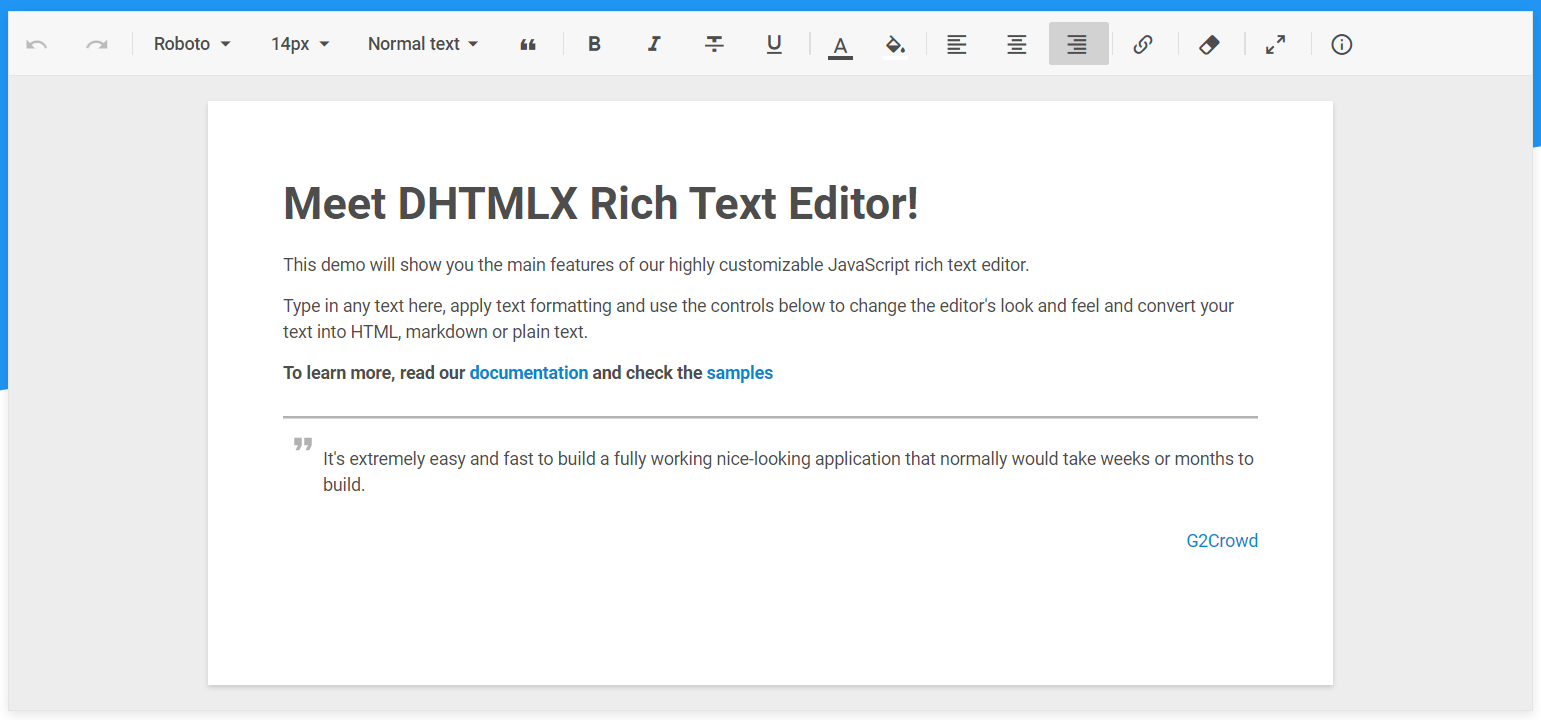Apply blockquote formatting with quote icon
Viewport: 1541px width, 720px height.
(x=528, y=44)
